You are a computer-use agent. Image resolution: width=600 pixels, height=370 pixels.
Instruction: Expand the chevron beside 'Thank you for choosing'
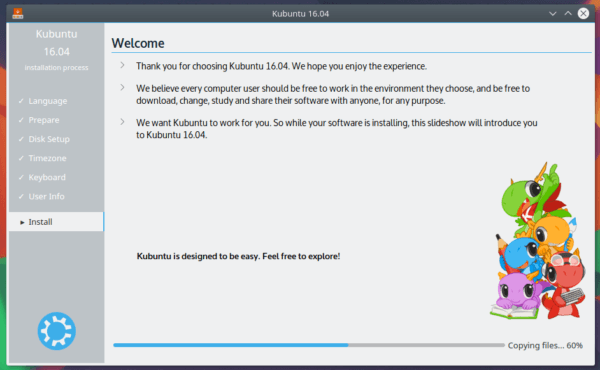[x=122, y=65]
